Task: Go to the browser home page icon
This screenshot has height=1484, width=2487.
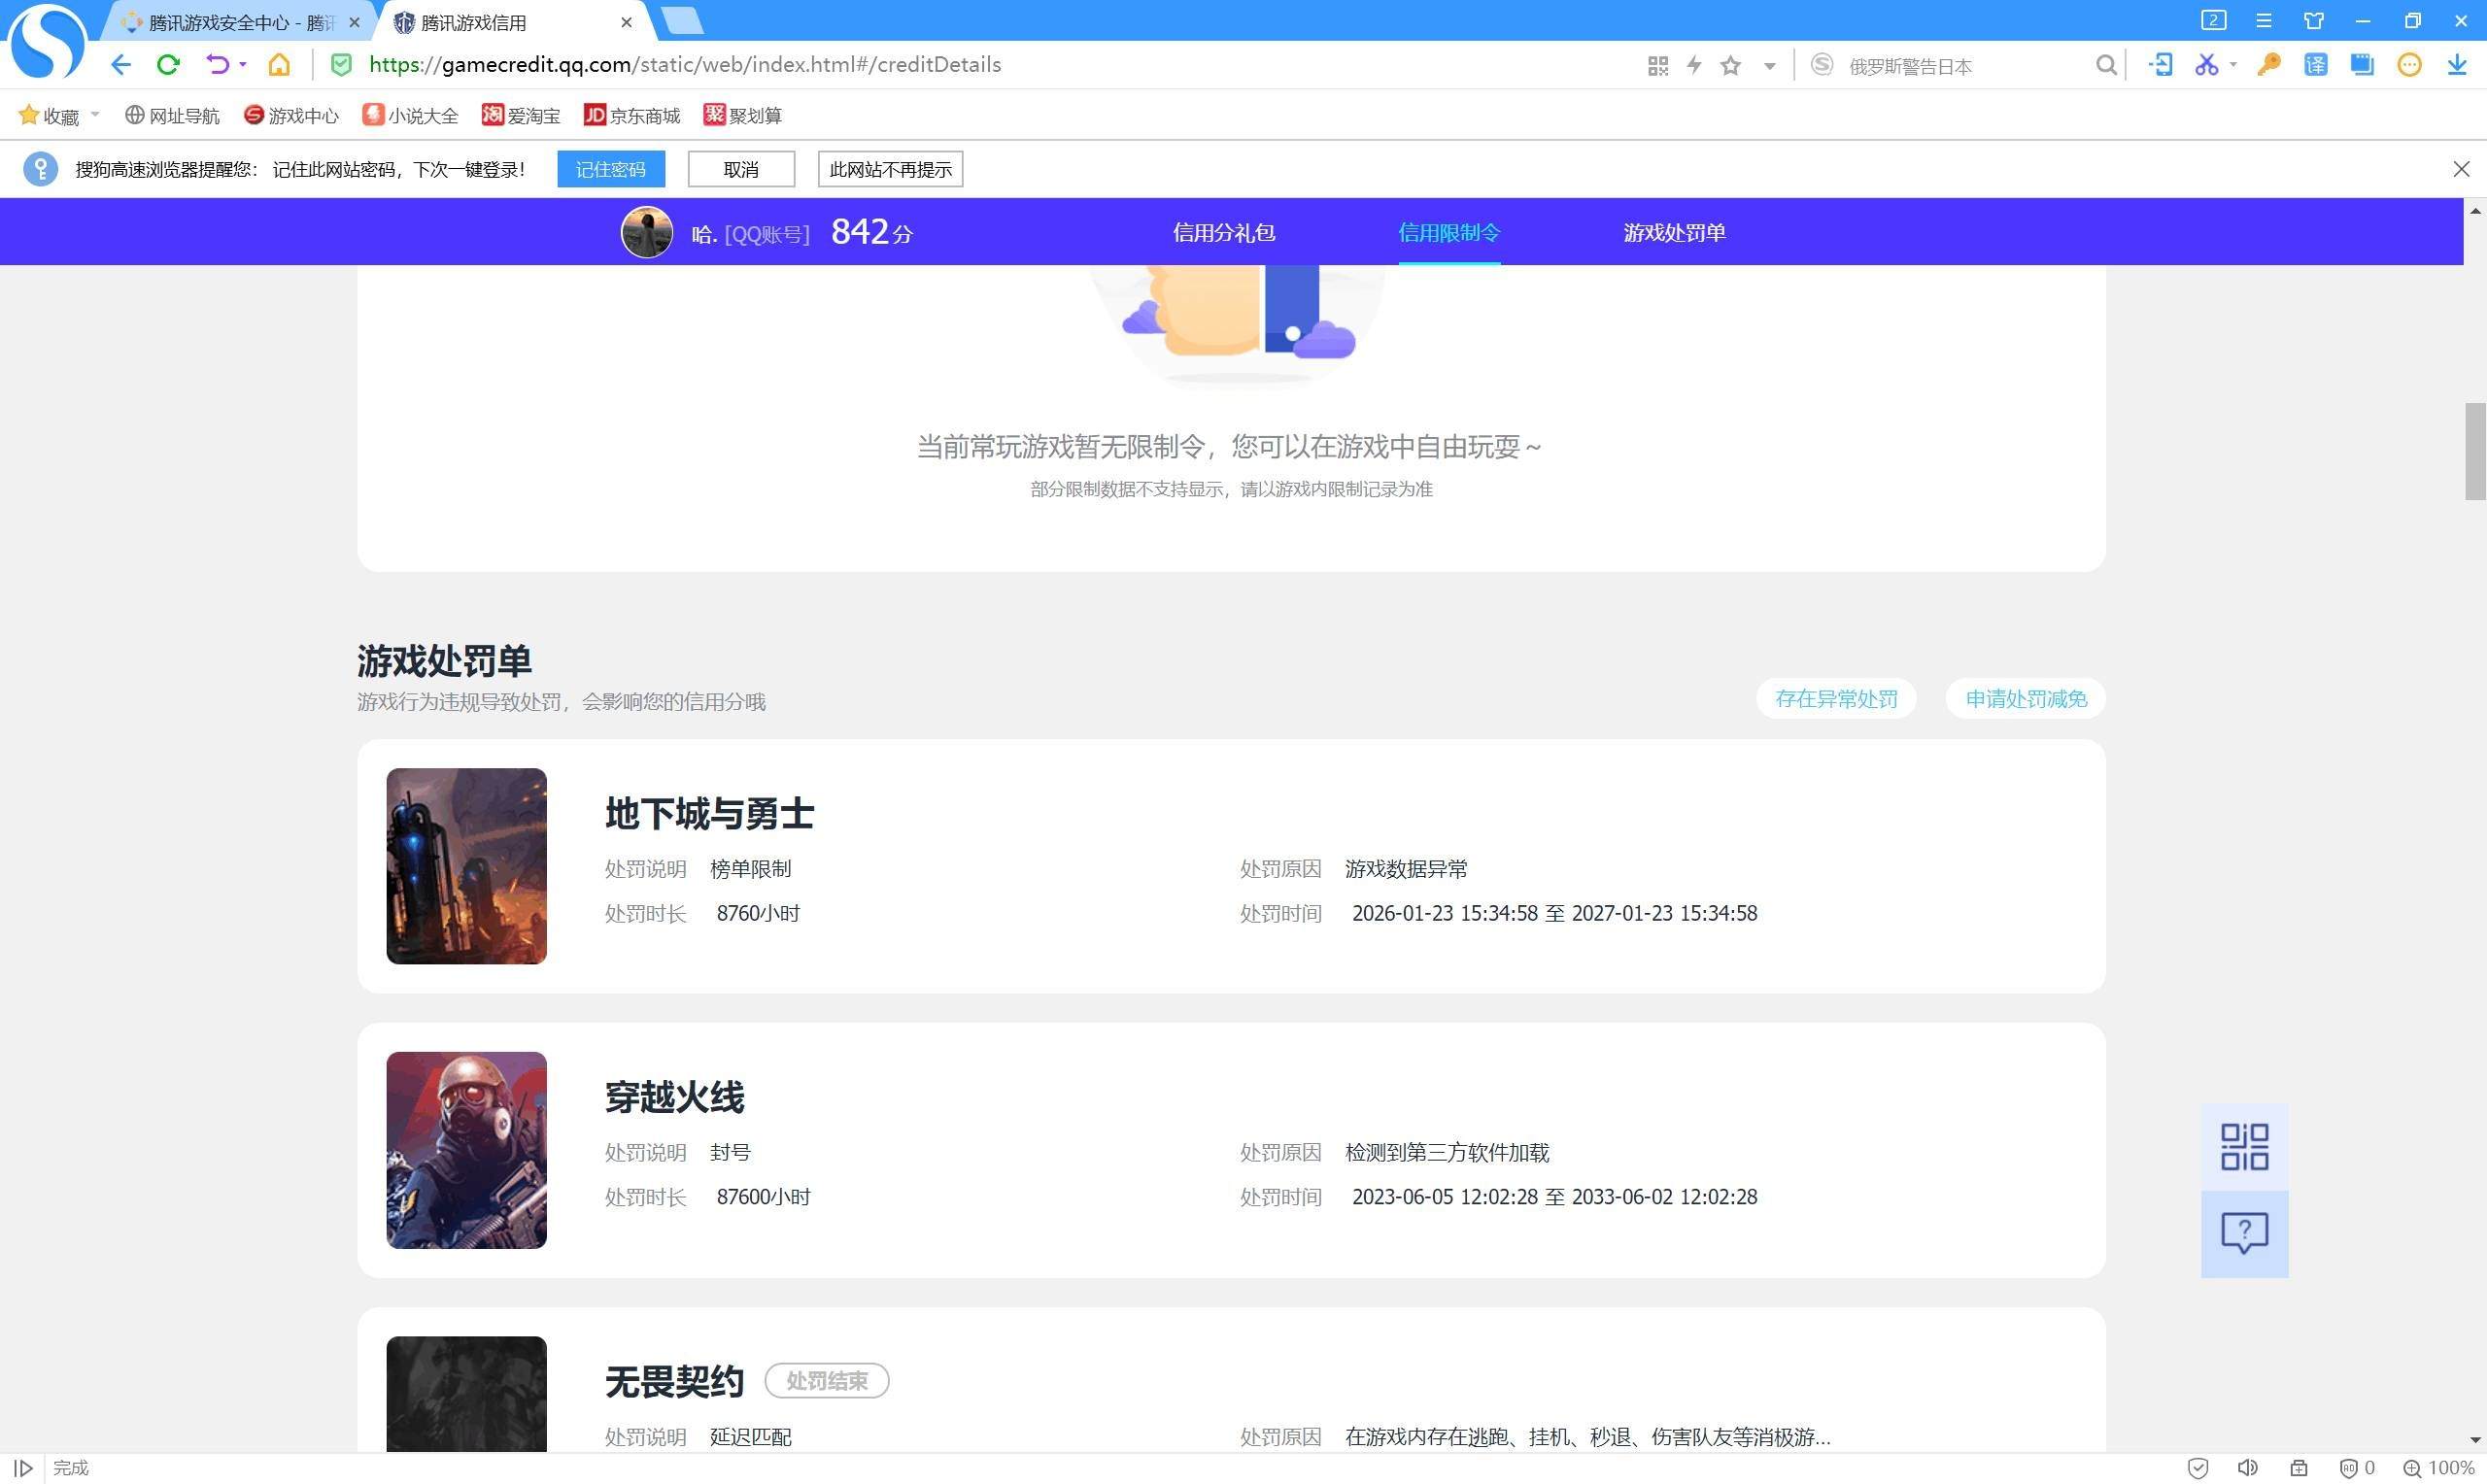Action: pyautogui.click(x=279, y=65)
